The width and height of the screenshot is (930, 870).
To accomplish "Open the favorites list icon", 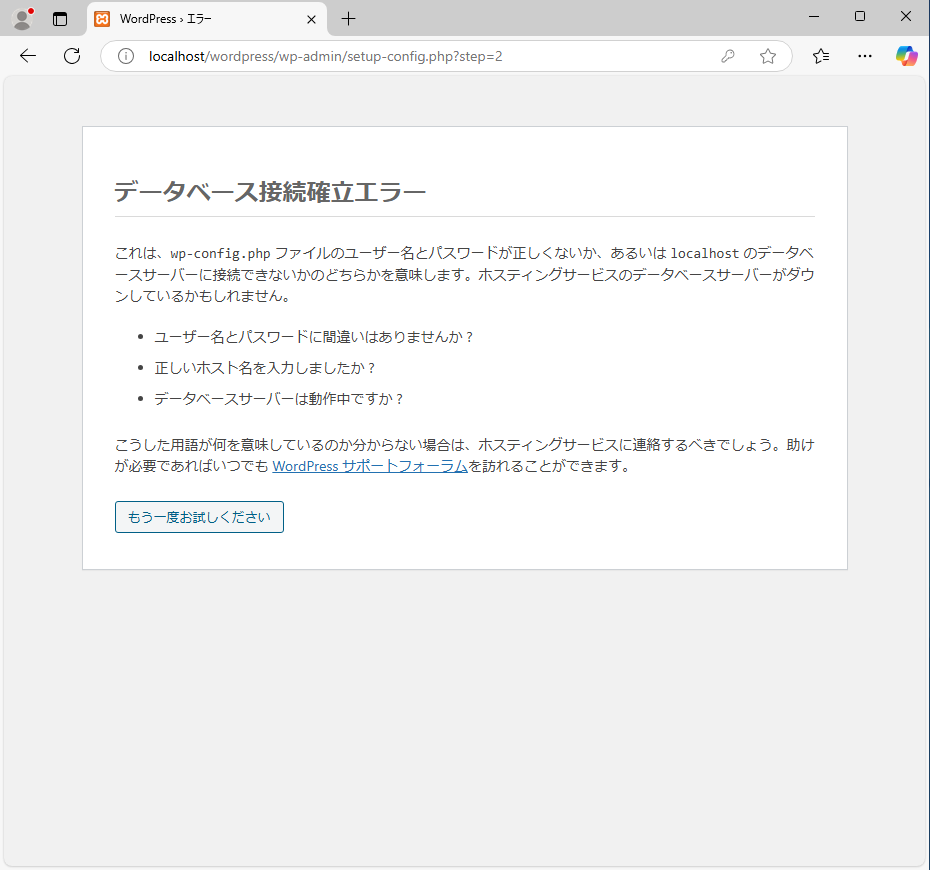I will click(x=821, y=56).
